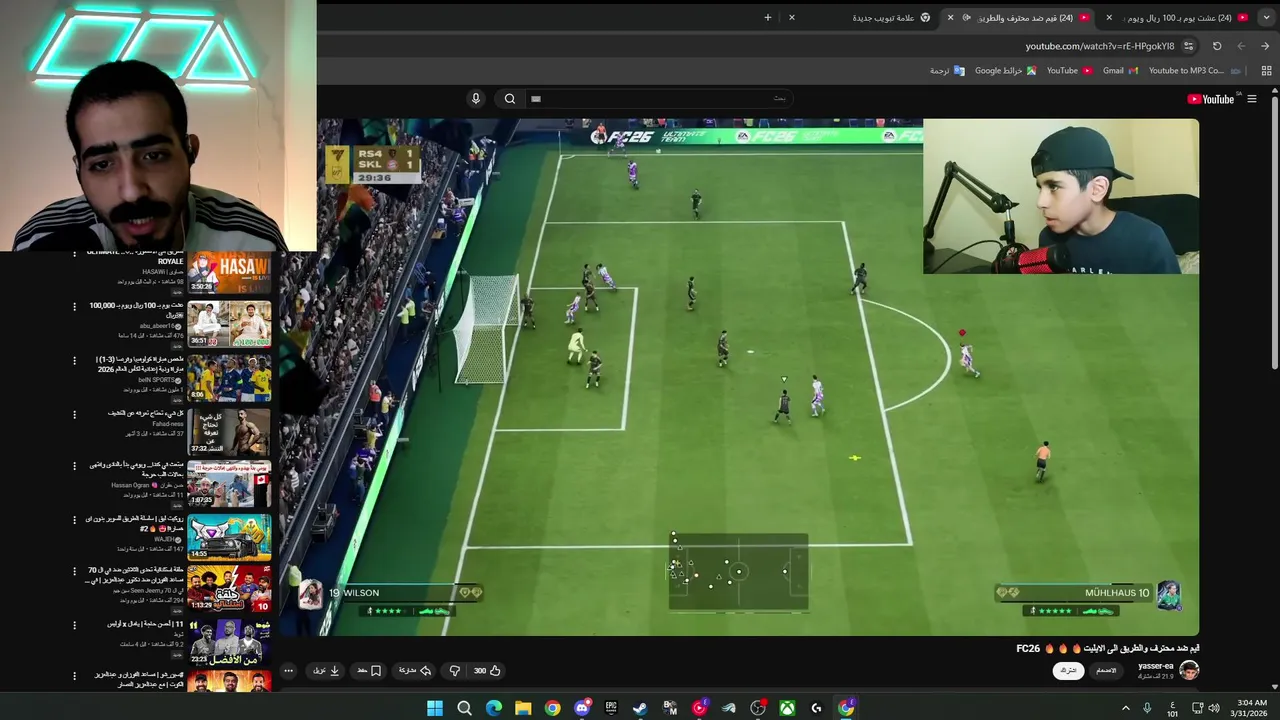Open the YouTube guide hamburger menu

pos(1251,99)
